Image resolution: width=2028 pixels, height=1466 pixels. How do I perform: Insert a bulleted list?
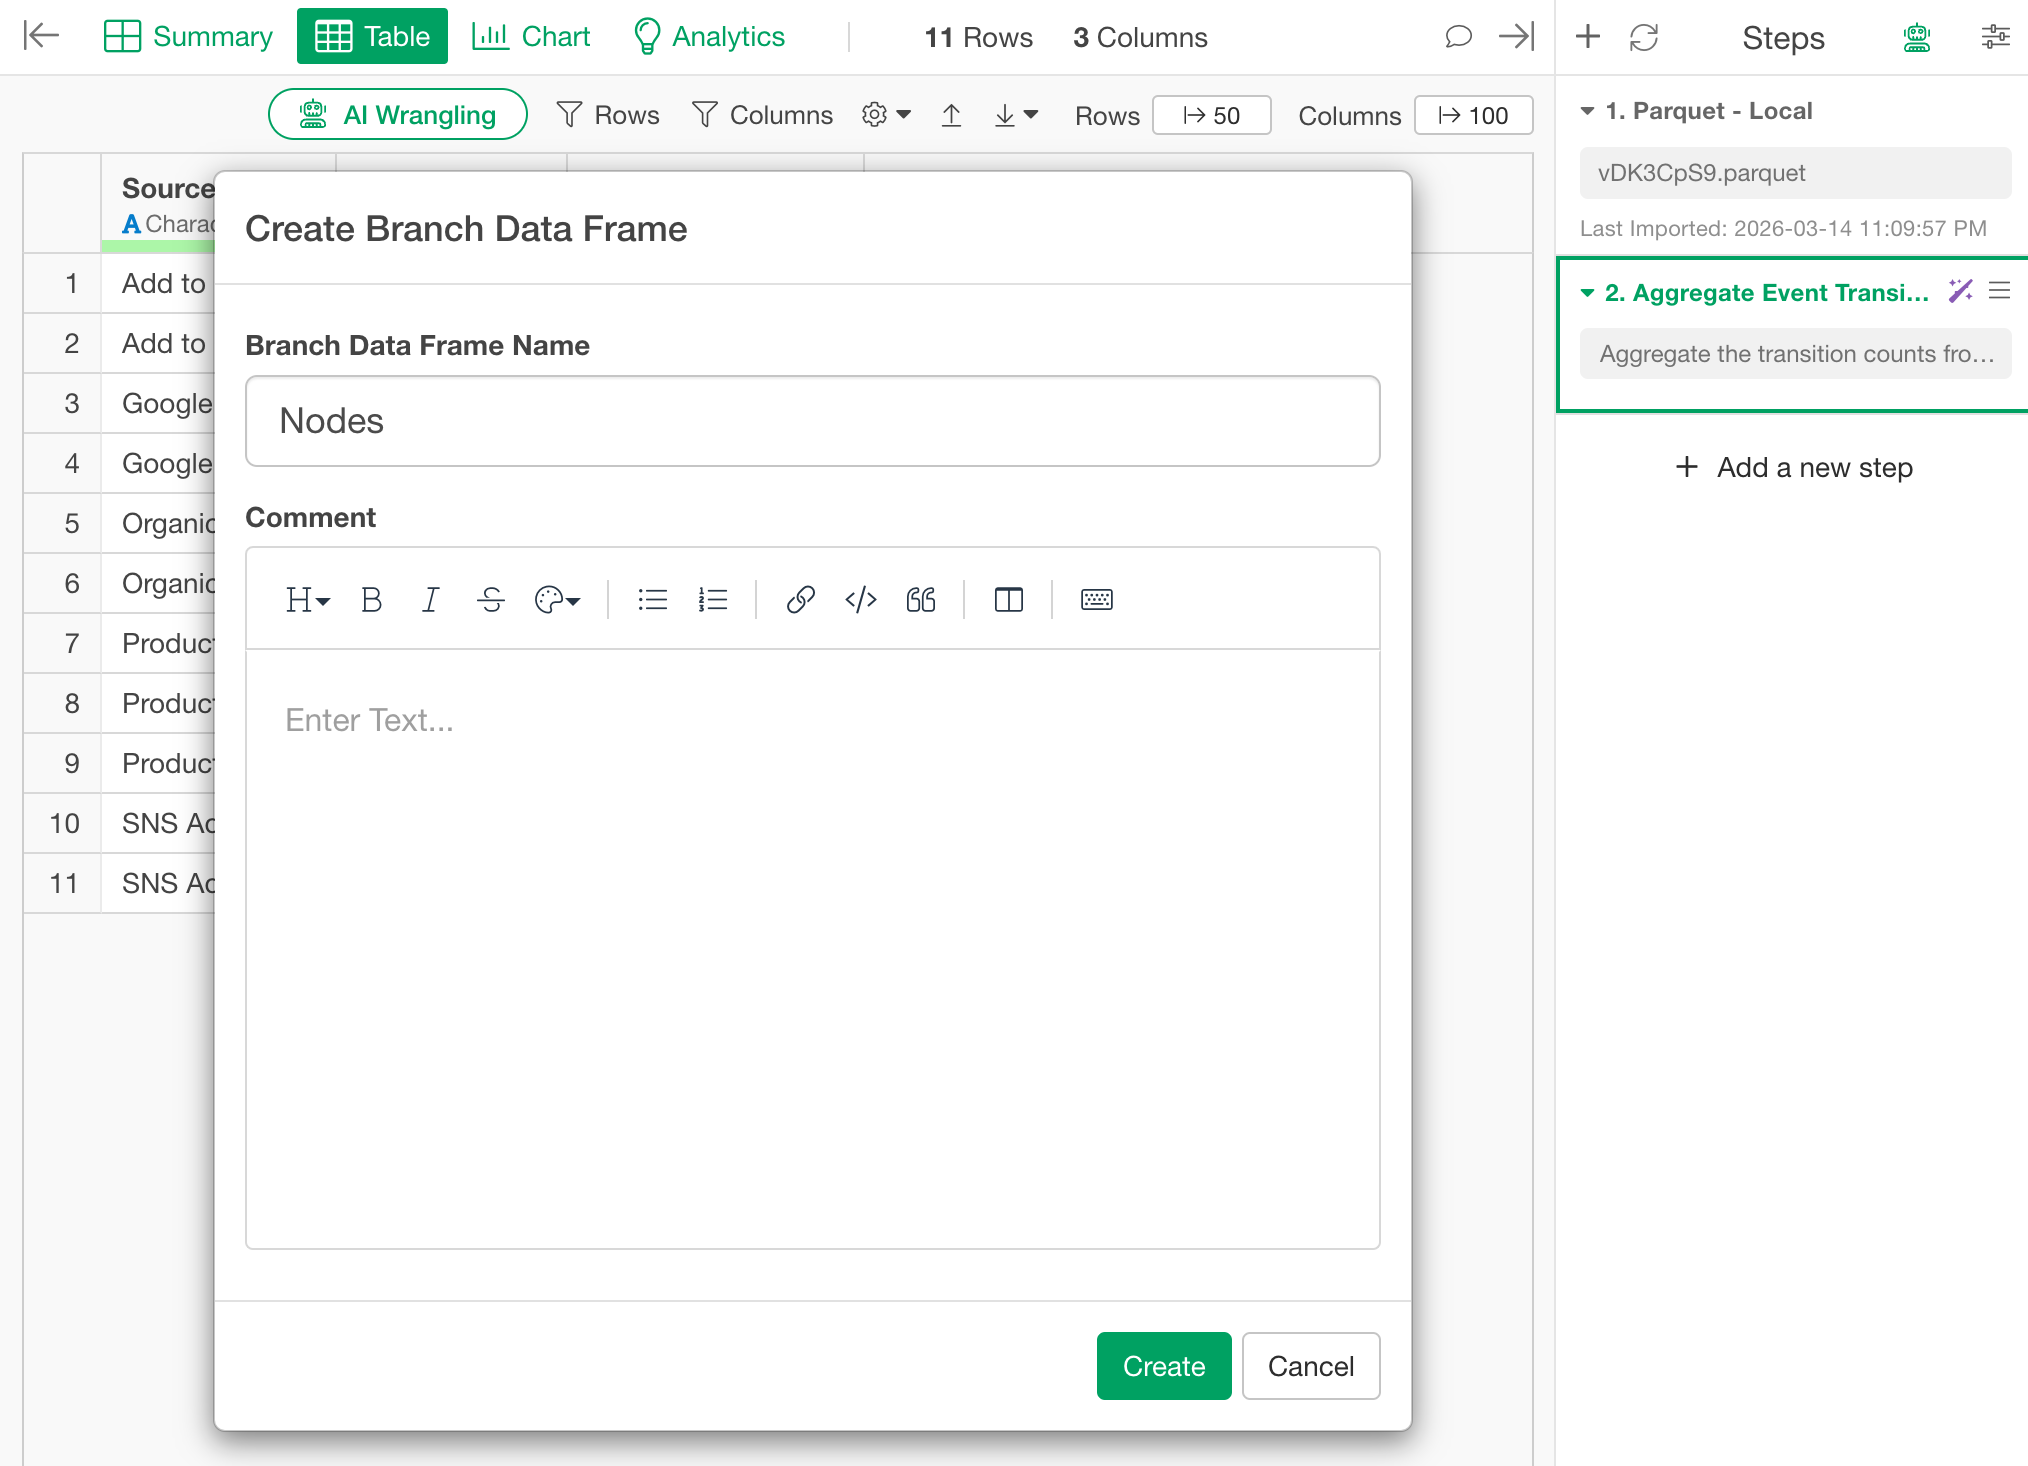[652, 600]
